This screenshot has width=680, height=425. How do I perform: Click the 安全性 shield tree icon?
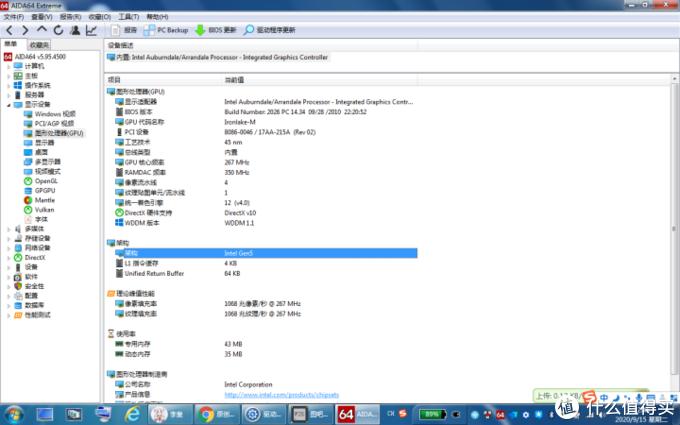[x=18, y=286]
